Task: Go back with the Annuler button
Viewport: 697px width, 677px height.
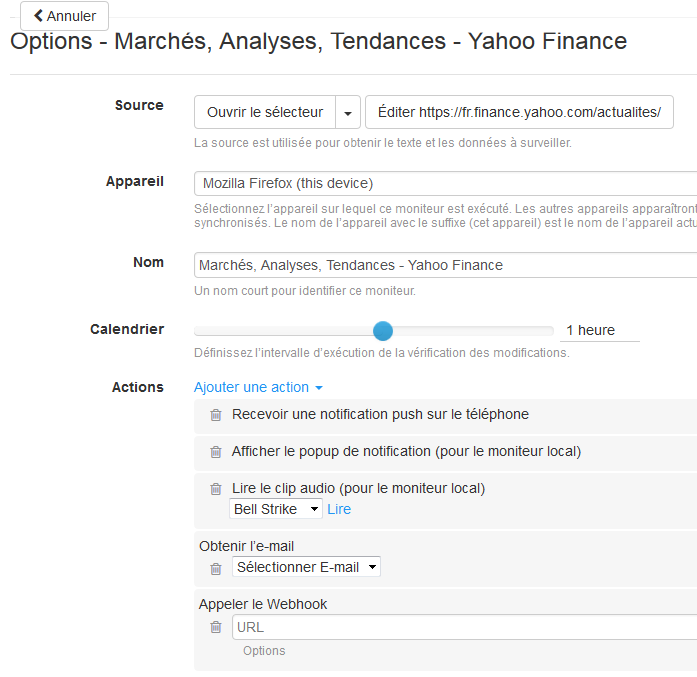Action: coord(64,16)
